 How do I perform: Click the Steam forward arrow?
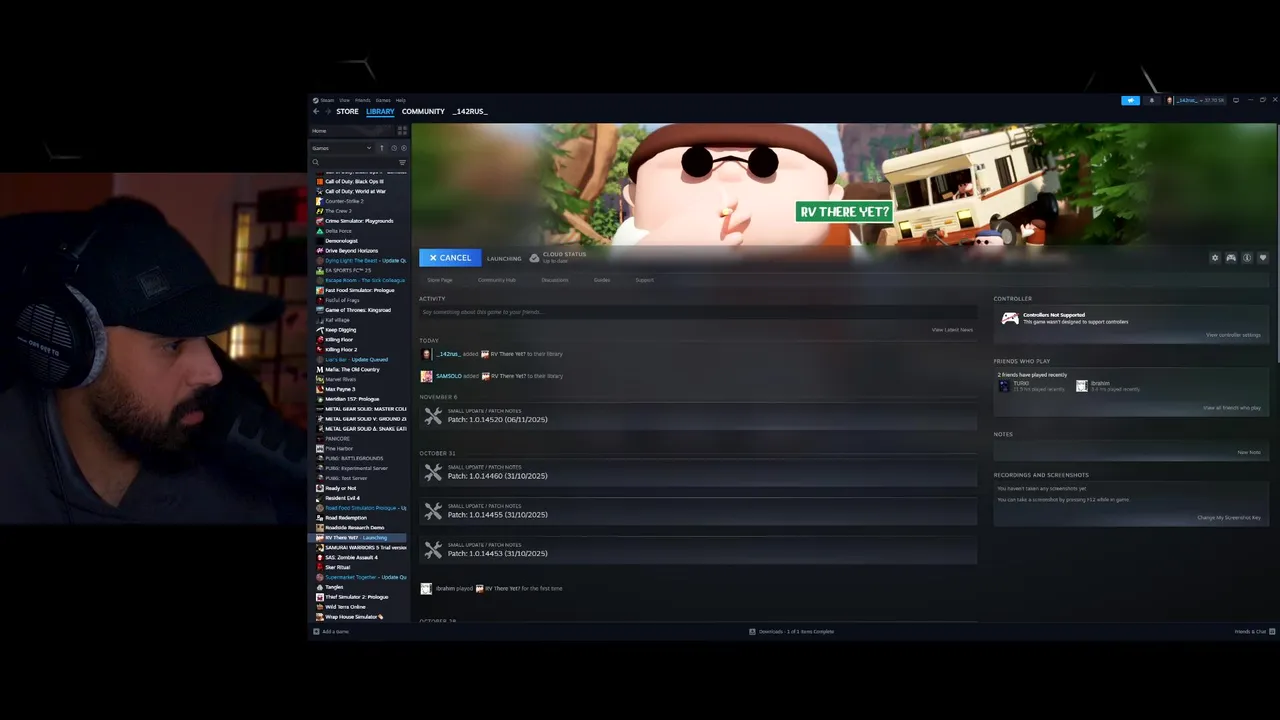[x=326, y=111]
